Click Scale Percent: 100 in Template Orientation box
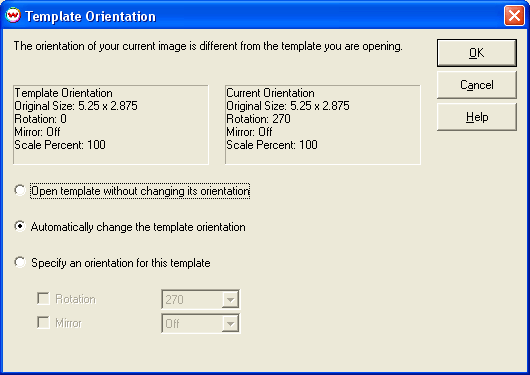Screen dimensions: 530x375 click(60, 145)
